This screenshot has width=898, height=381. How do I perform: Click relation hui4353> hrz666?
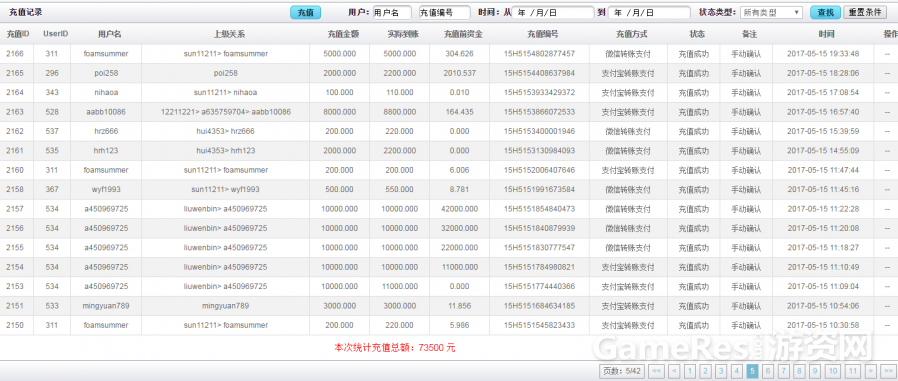coord(226,131)
